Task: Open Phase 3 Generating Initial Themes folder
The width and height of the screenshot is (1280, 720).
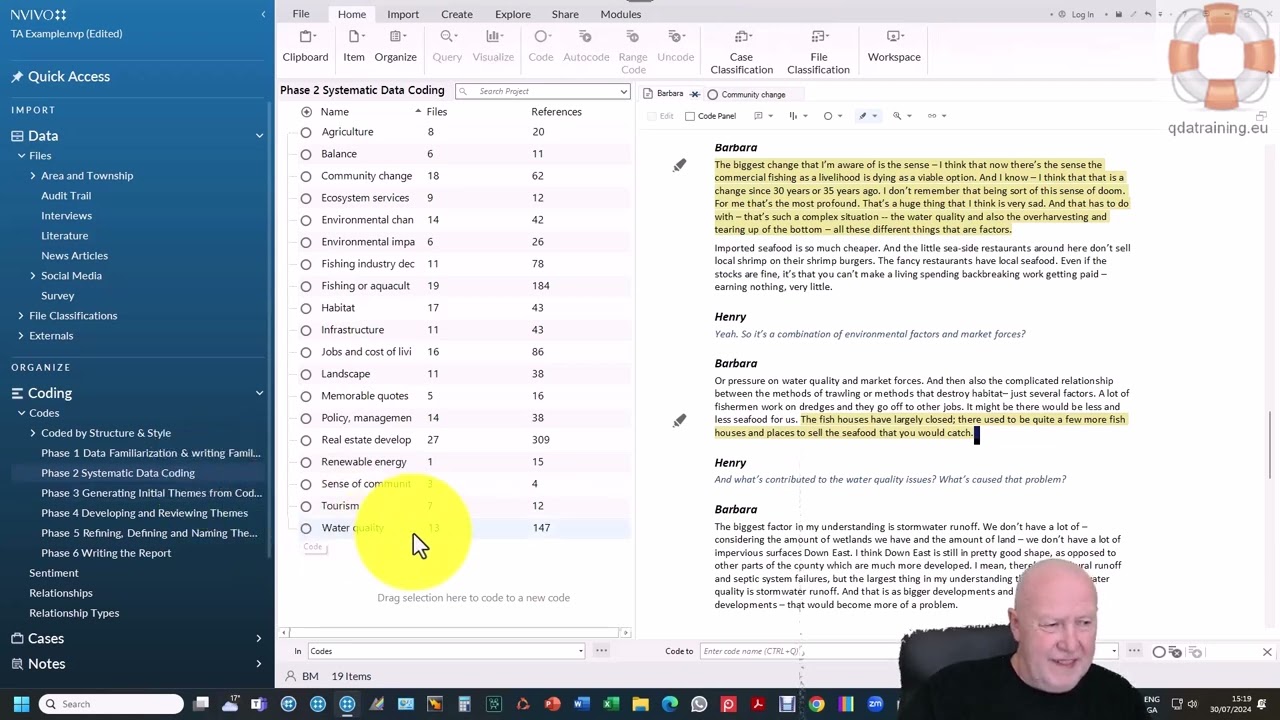Action: (151, 493)
